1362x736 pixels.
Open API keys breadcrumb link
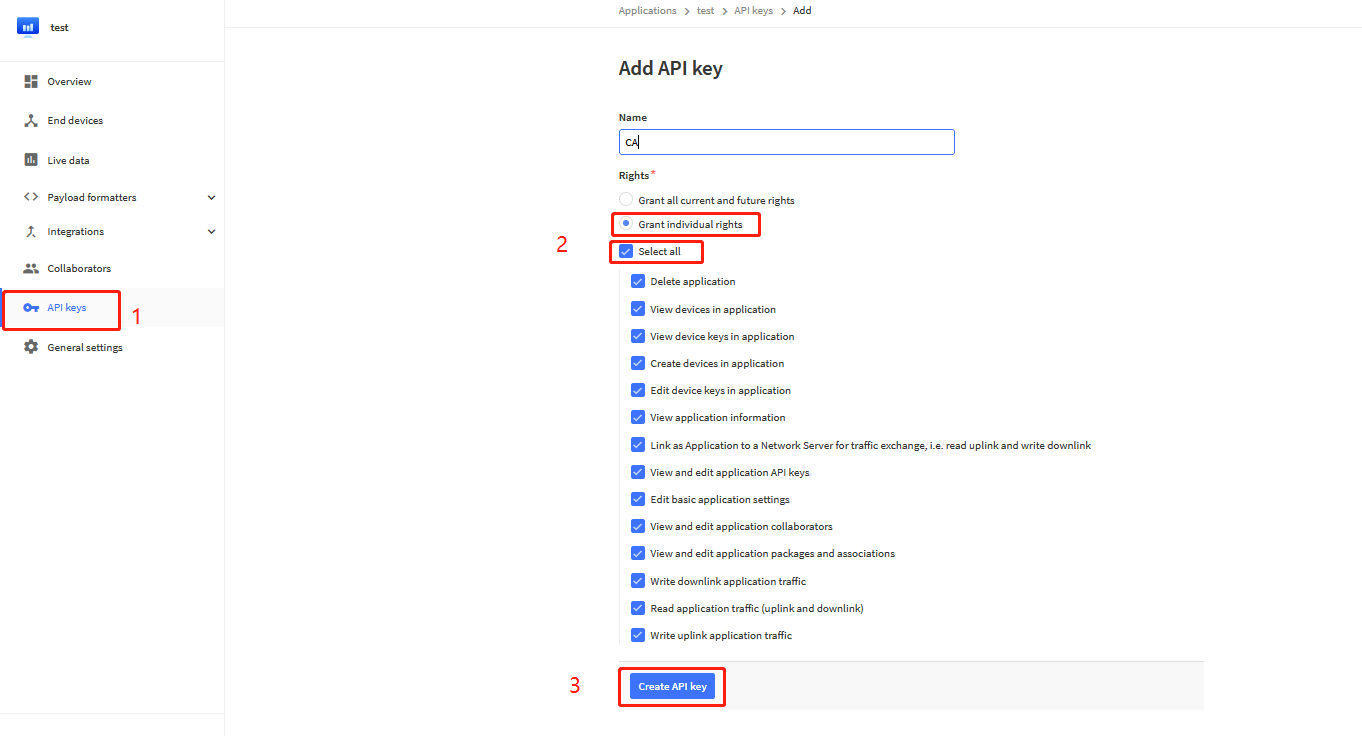(753, 11)
